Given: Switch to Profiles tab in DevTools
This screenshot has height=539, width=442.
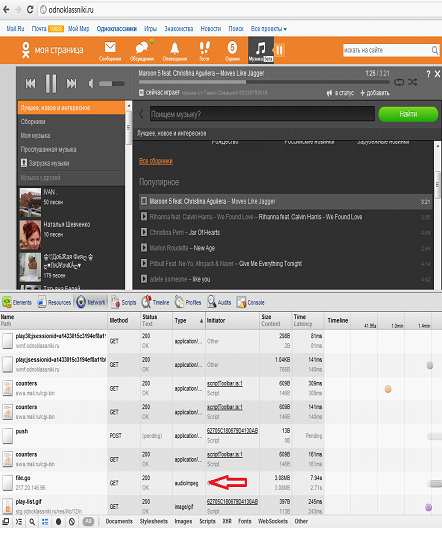Looking at the screenshot, I should tap(188, 302).
